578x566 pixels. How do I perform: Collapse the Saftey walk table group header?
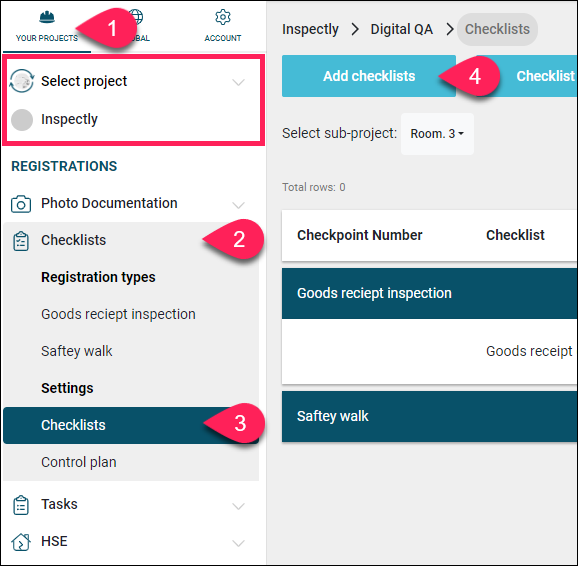coord(429,416)
